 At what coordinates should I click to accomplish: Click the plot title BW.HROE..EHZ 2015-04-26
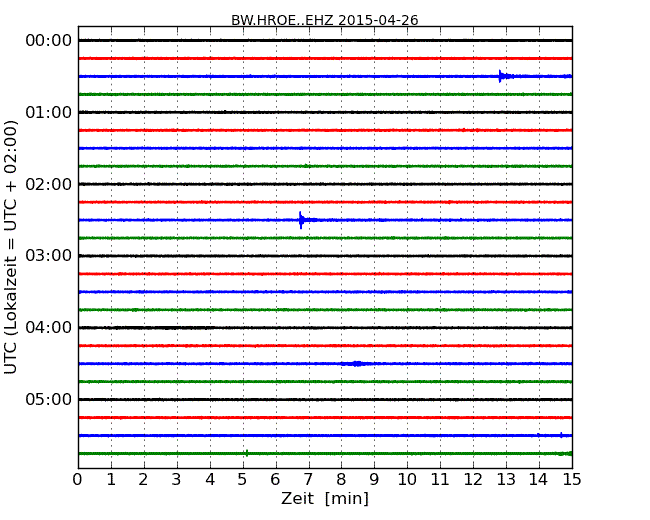pos(325,20)
